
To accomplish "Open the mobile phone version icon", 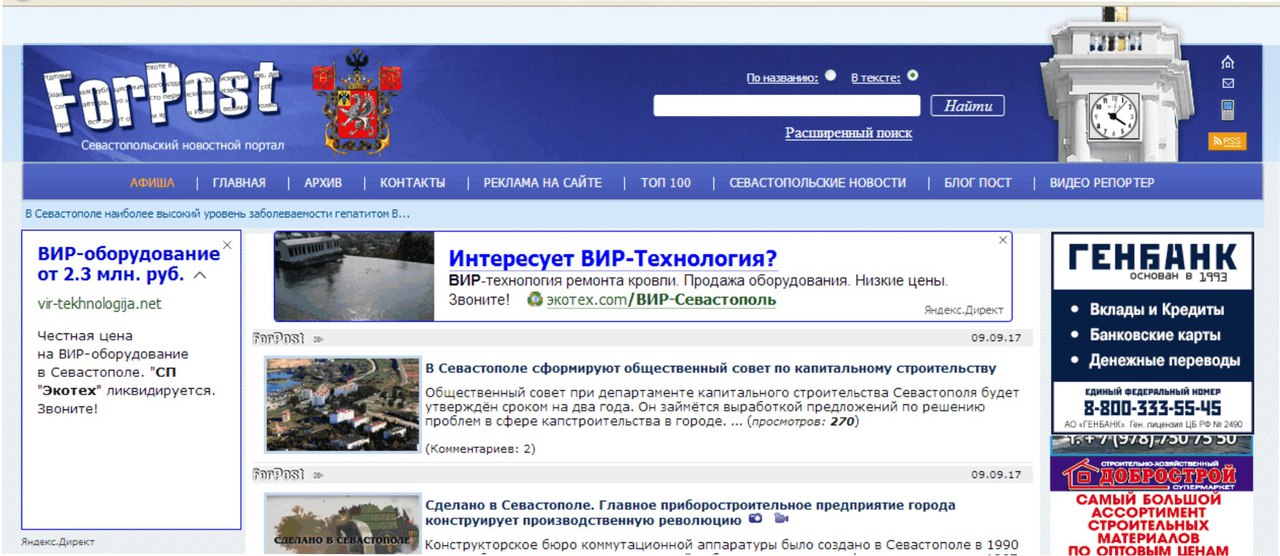I will click(x=1228, y=109).
